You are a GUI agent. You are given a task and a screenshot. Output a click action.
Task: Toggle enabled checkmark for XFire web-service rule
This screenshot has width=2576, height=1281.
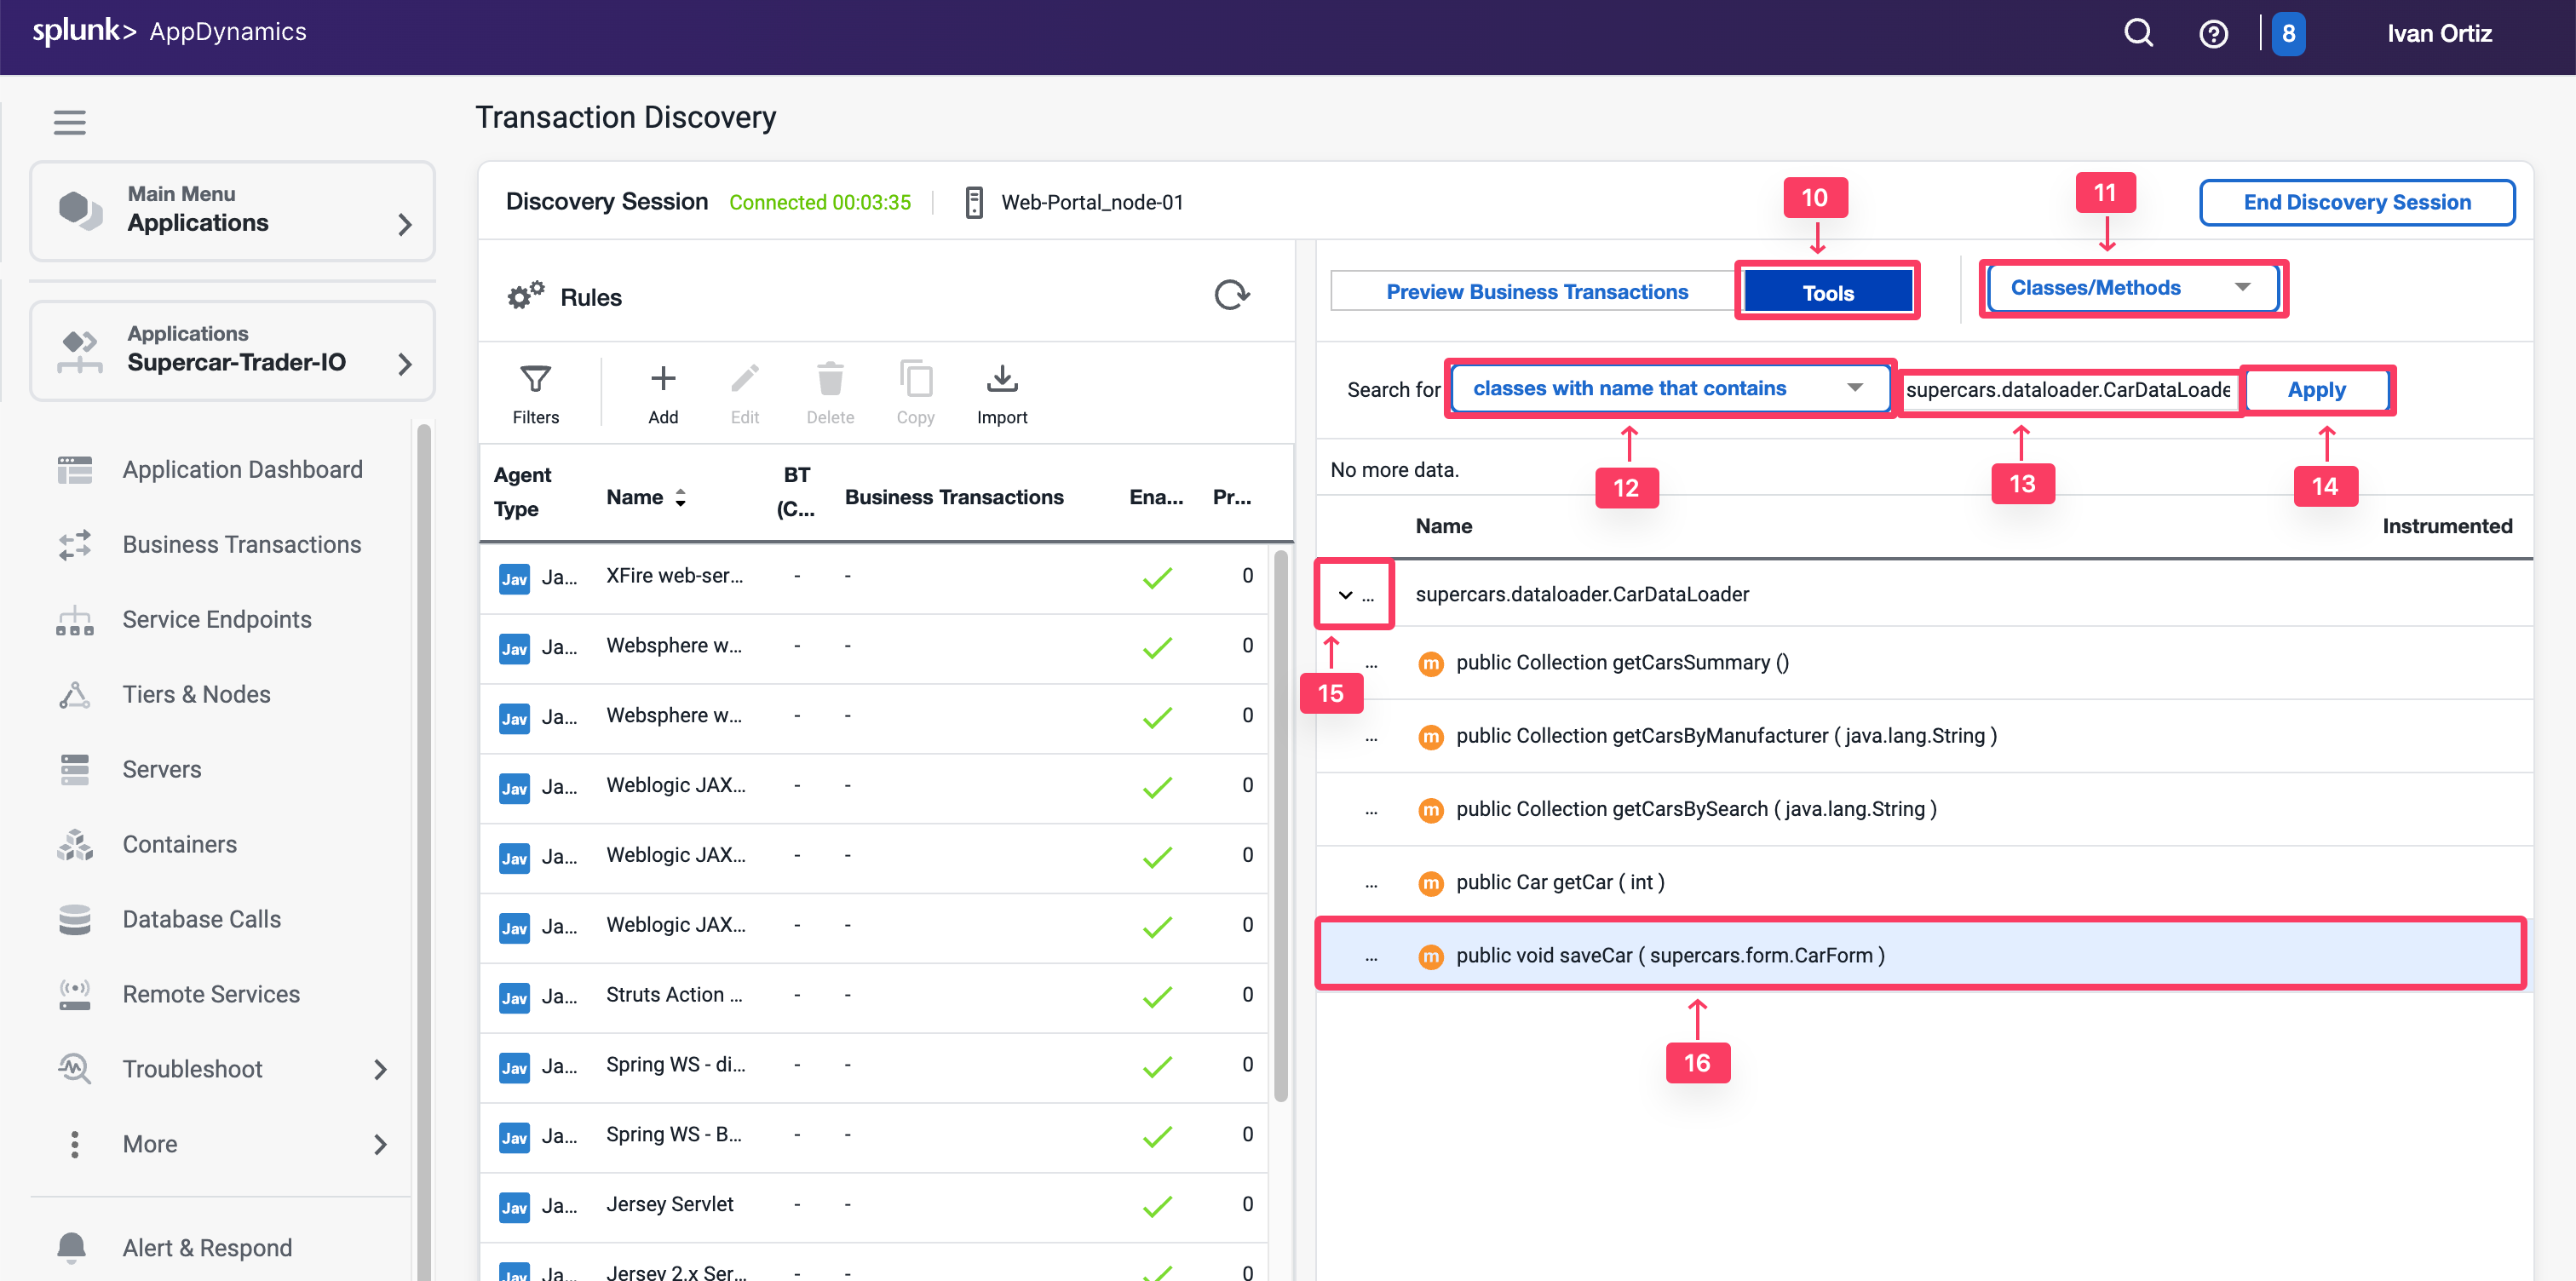point(1157,577)
